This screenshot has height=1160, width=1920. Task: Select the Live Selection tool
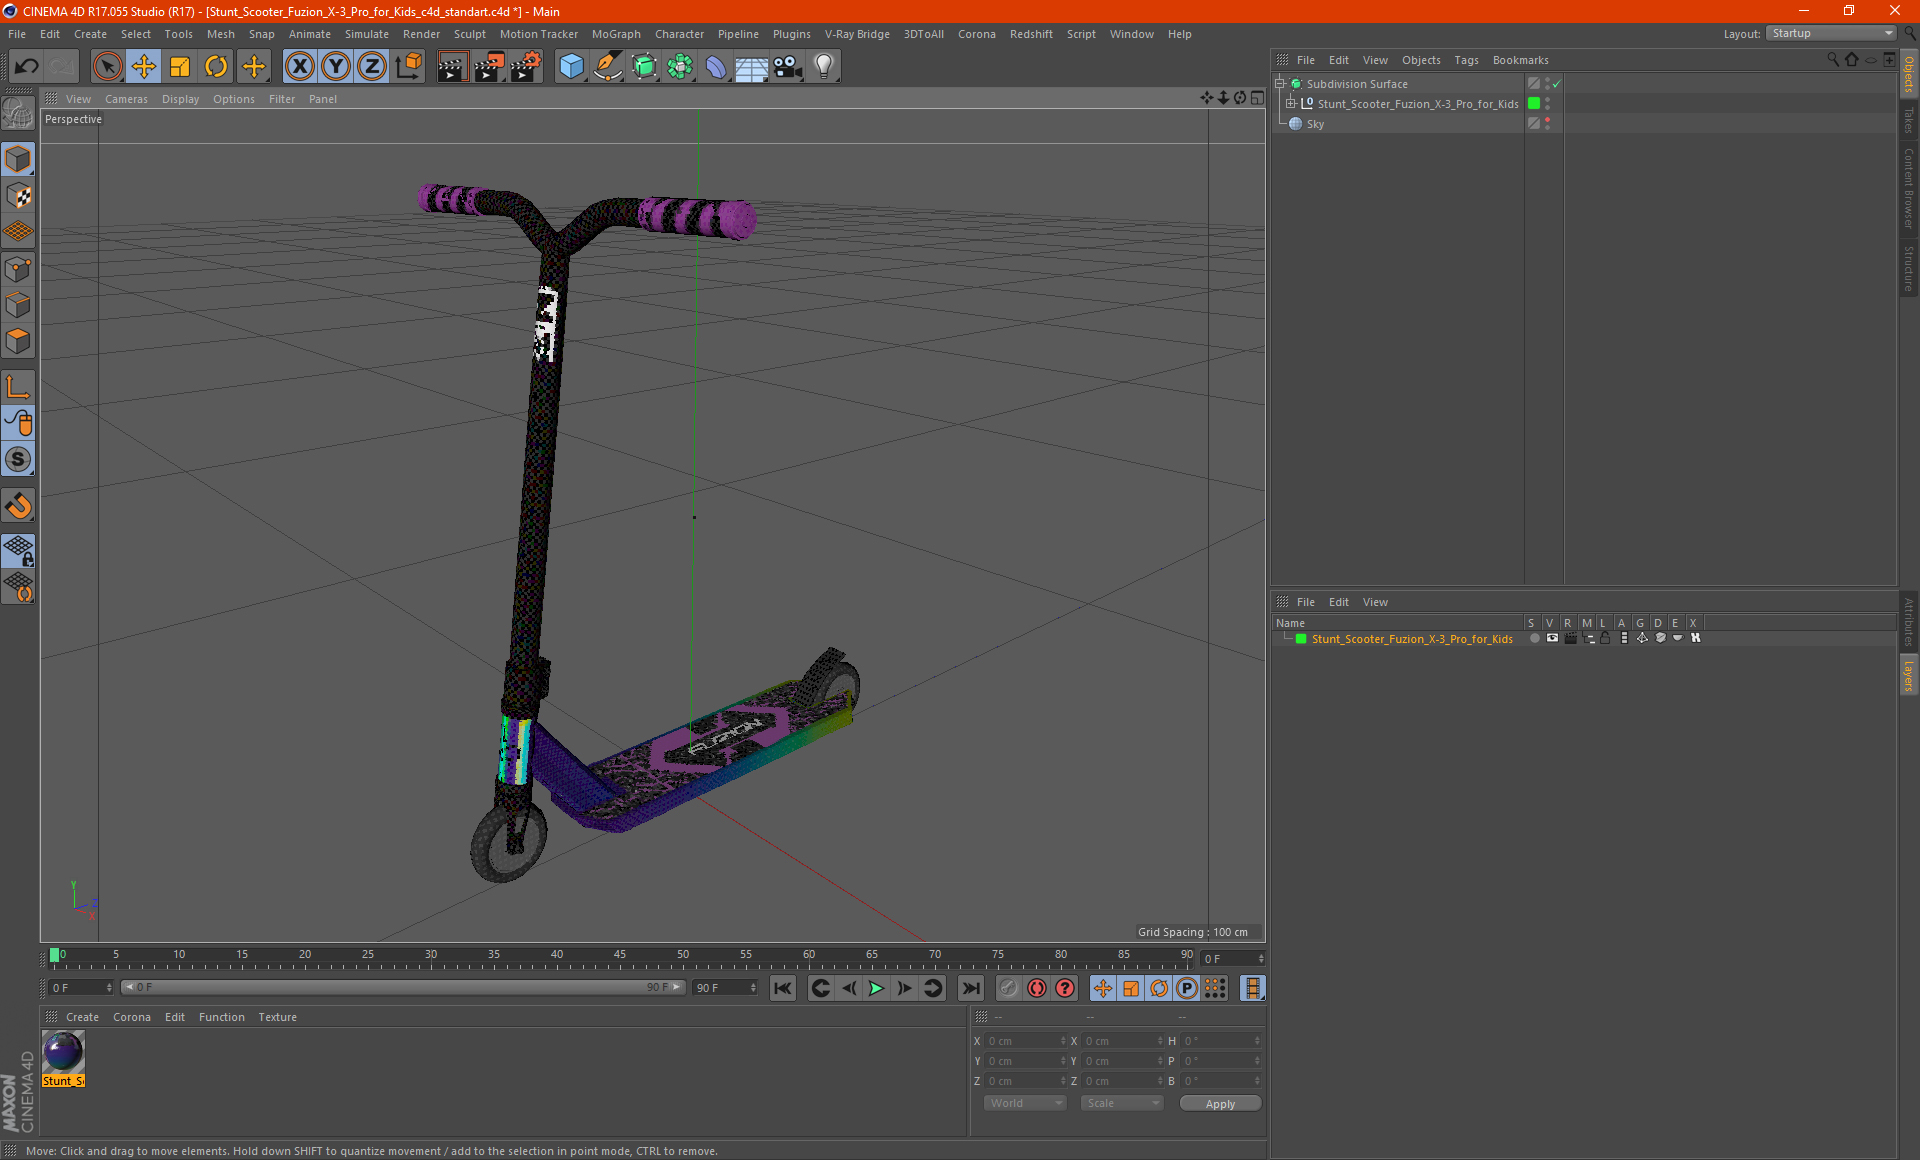(107, 67)
